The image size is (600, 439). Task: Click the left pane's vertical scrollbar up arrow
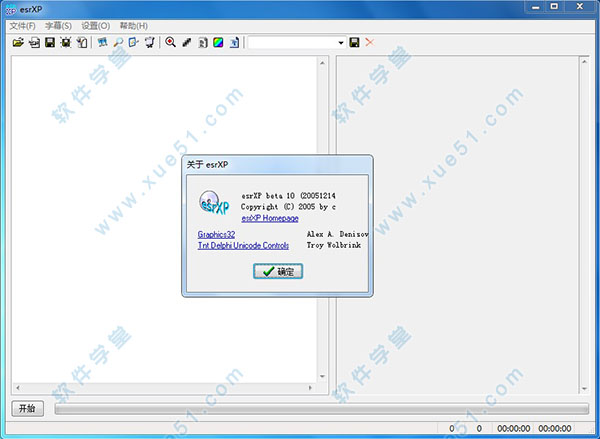click(322, 63)
